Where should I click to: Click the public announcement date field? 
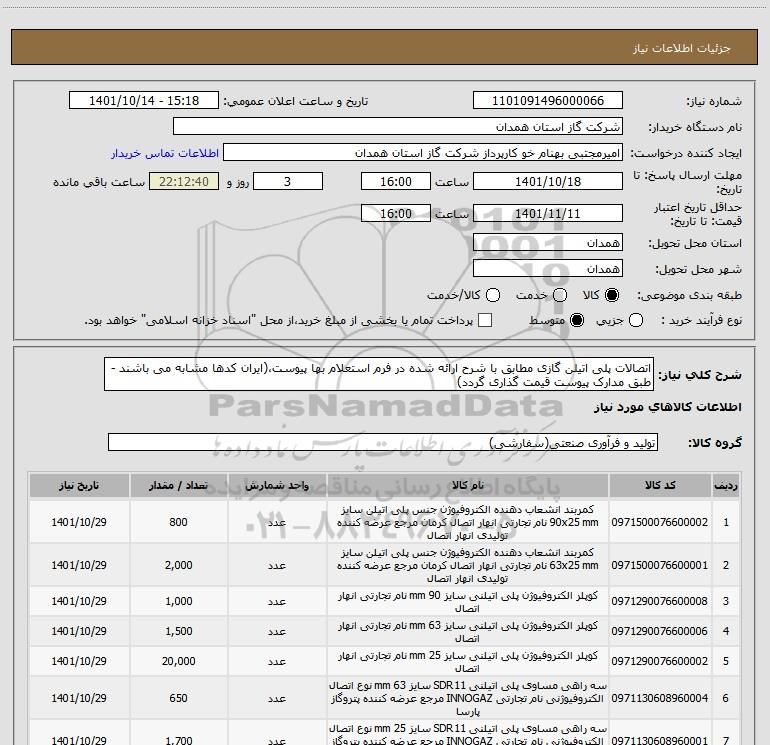(x=144, y=101)
